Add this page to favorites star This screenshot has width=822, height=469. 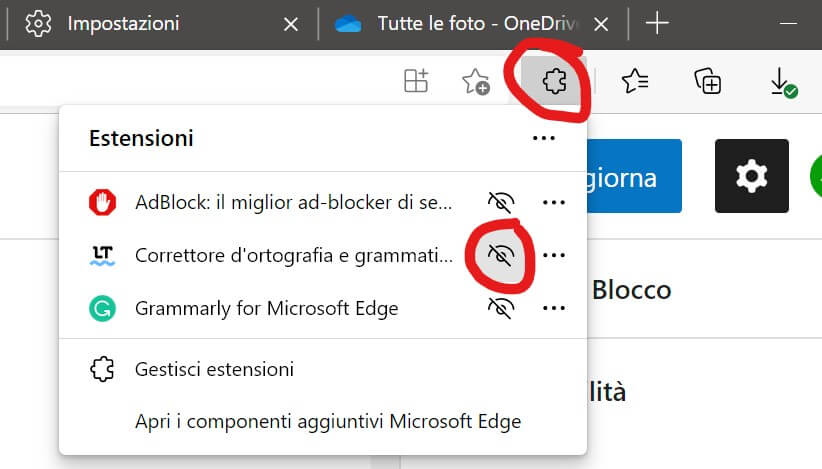click(476, 82)
